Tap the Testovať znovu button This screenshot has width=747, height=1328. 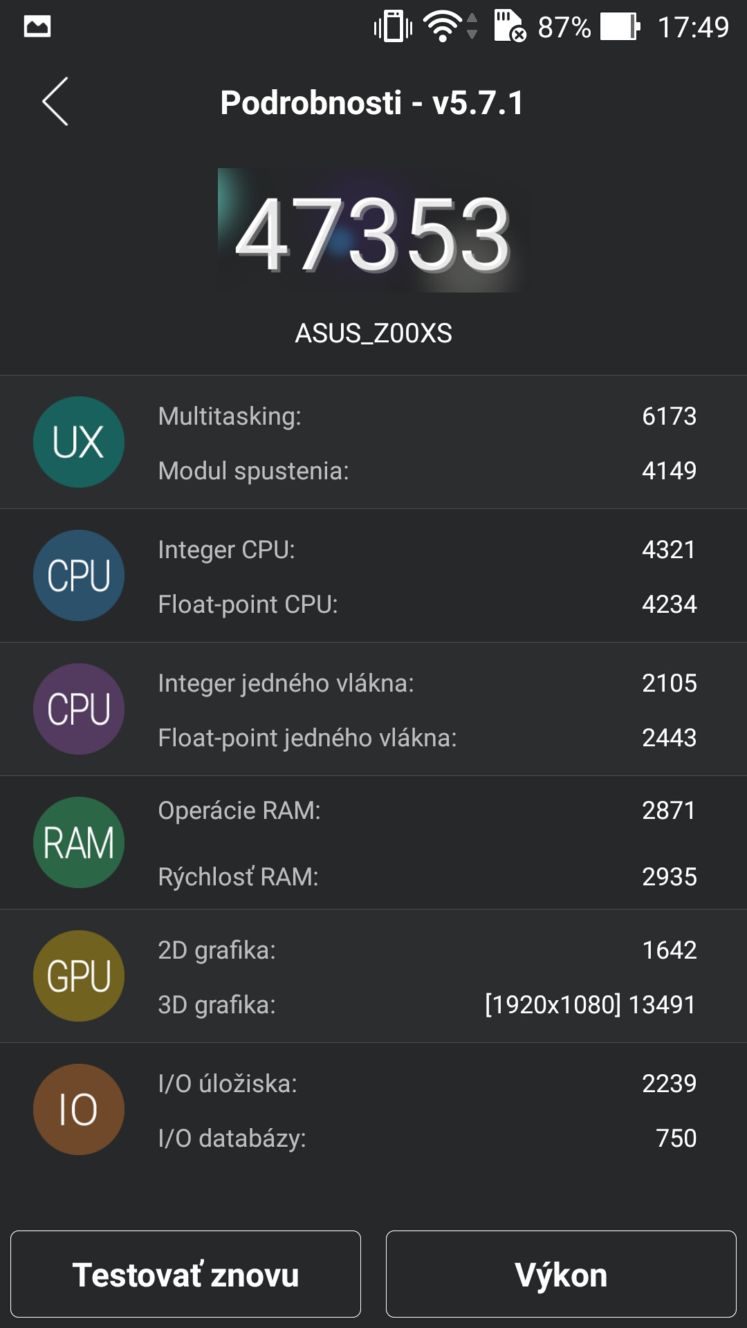pyautogui.click(x=186, y=1274)
